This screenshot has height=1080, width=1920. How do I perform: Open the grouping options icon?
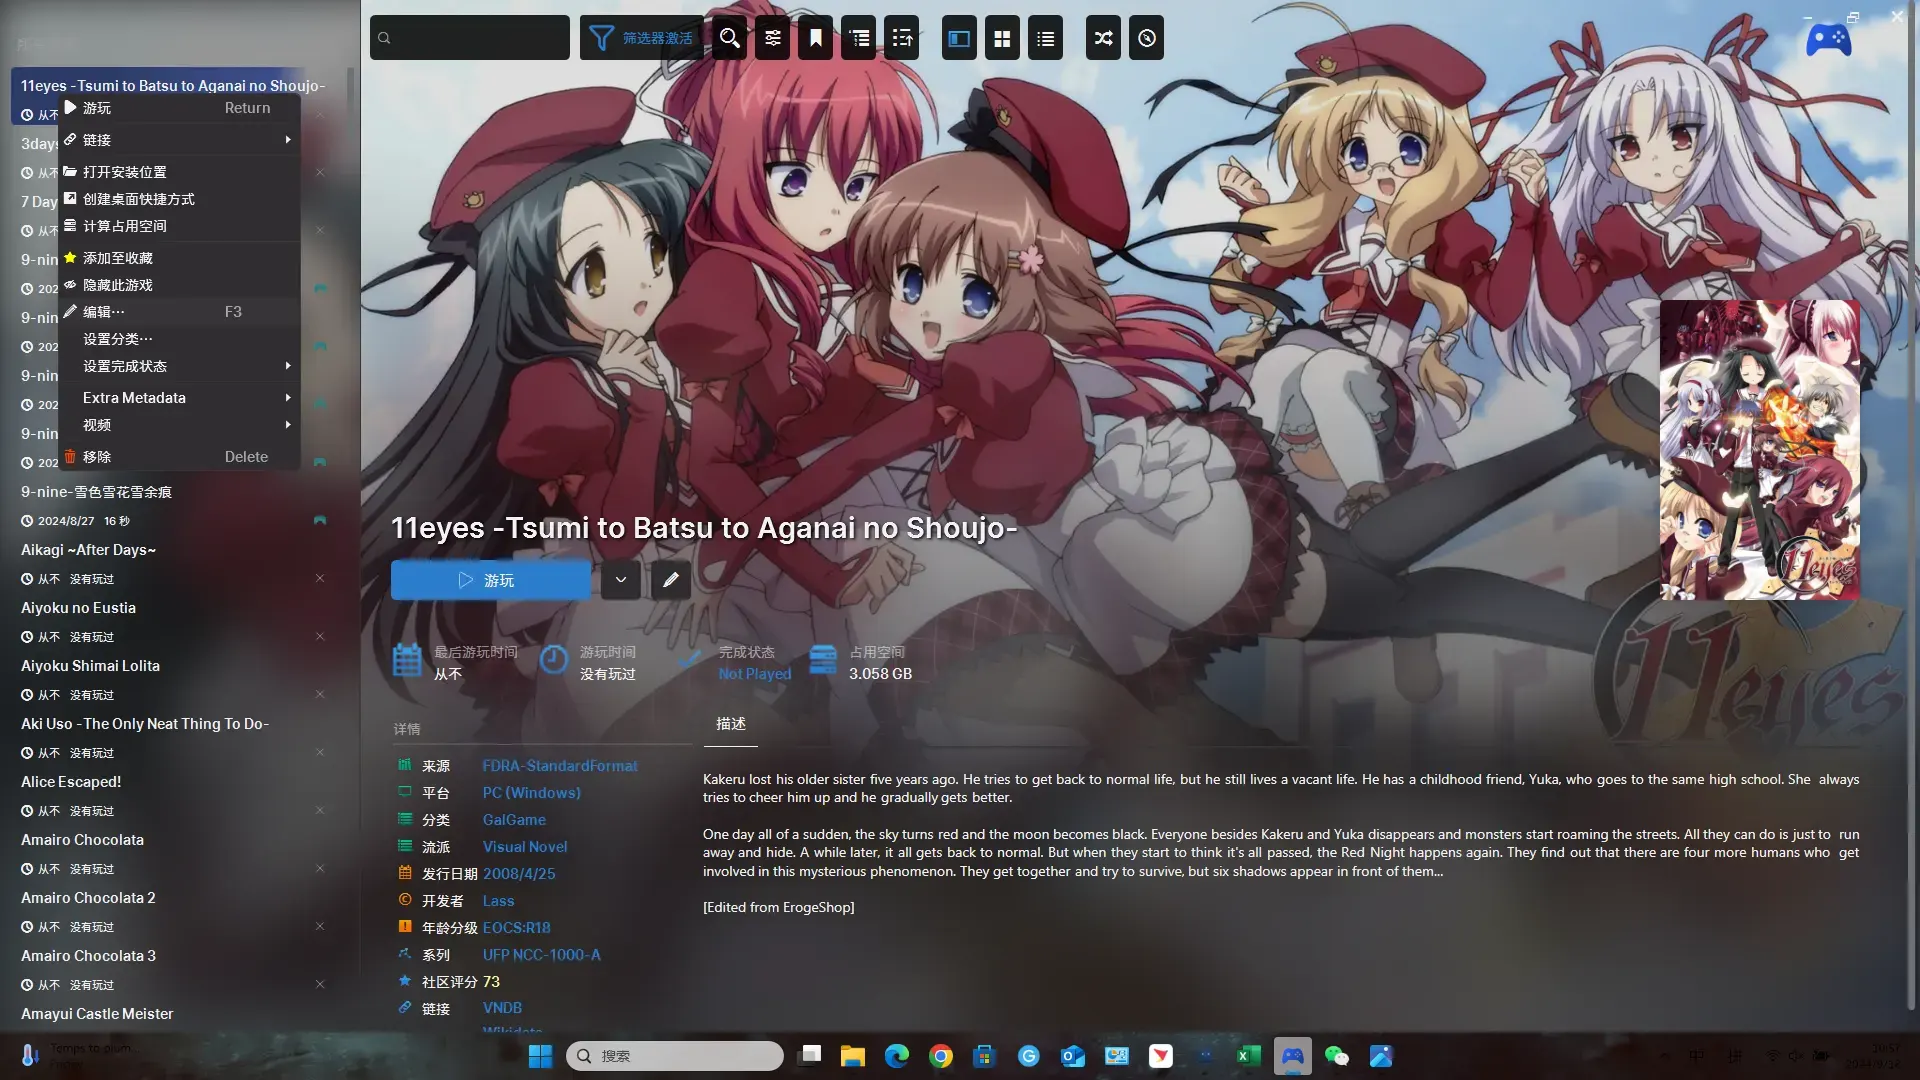(x=859, y=38)
